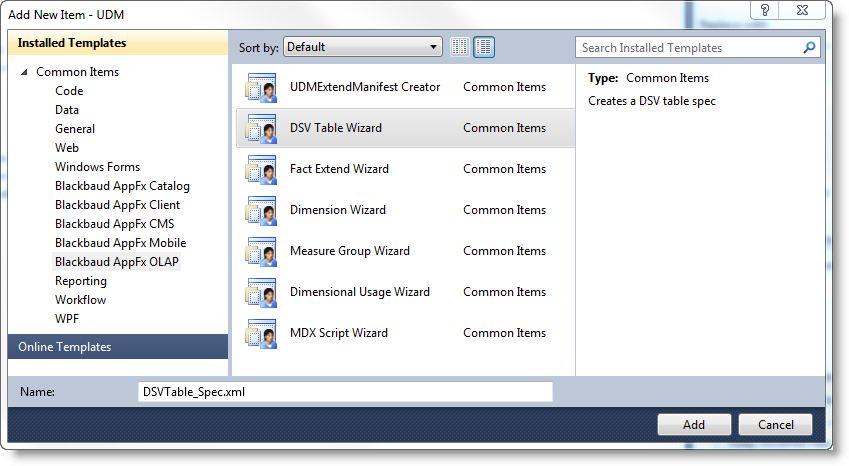Select the Windows Forms category
This screenshot has width=849, height=466.
(97, 167)
